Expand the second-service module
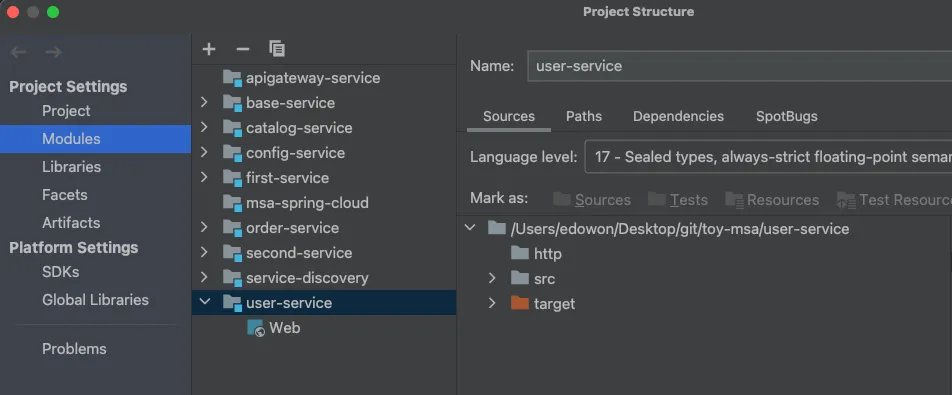This screenshot has width=952, height=395. [x=204, y=252]
